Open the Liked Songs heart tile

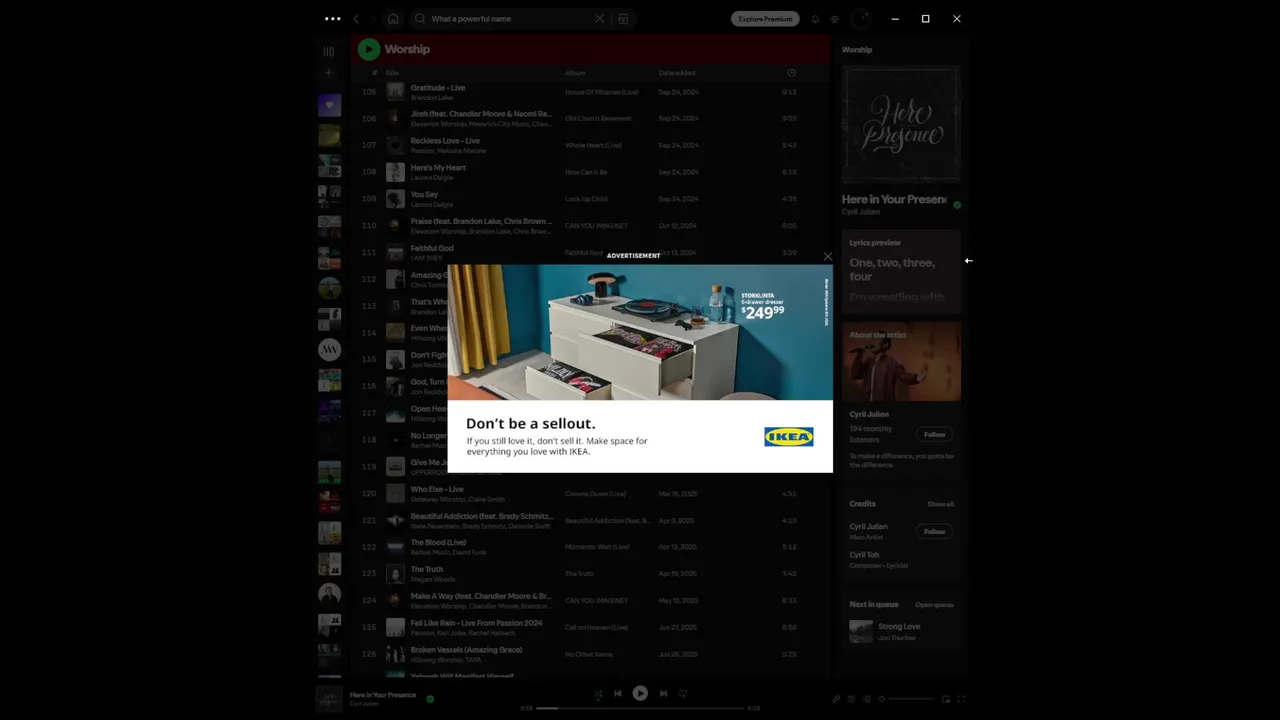pos(329,105)
